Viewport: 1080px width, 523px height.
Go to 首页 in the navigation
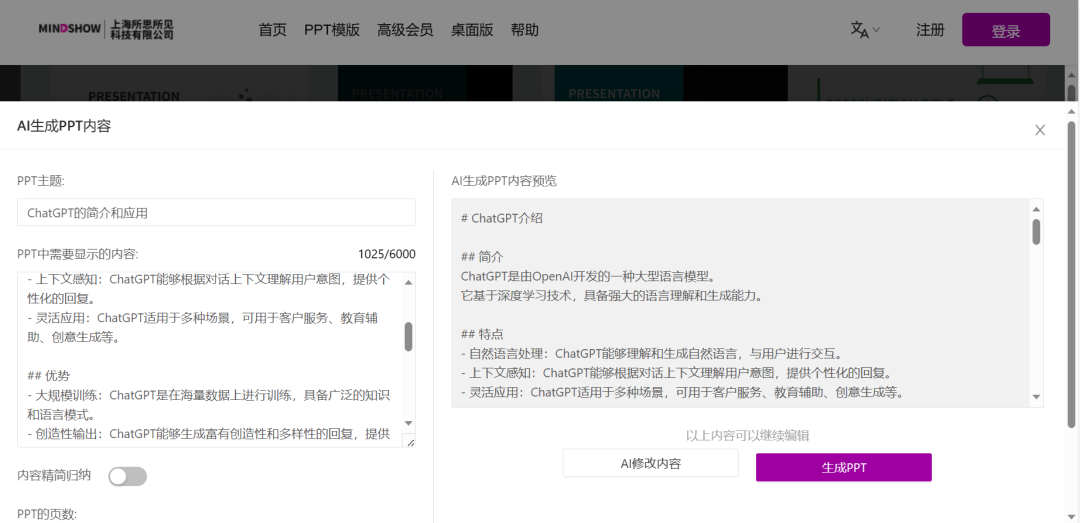pyautogui.click(x=272, y=30)
